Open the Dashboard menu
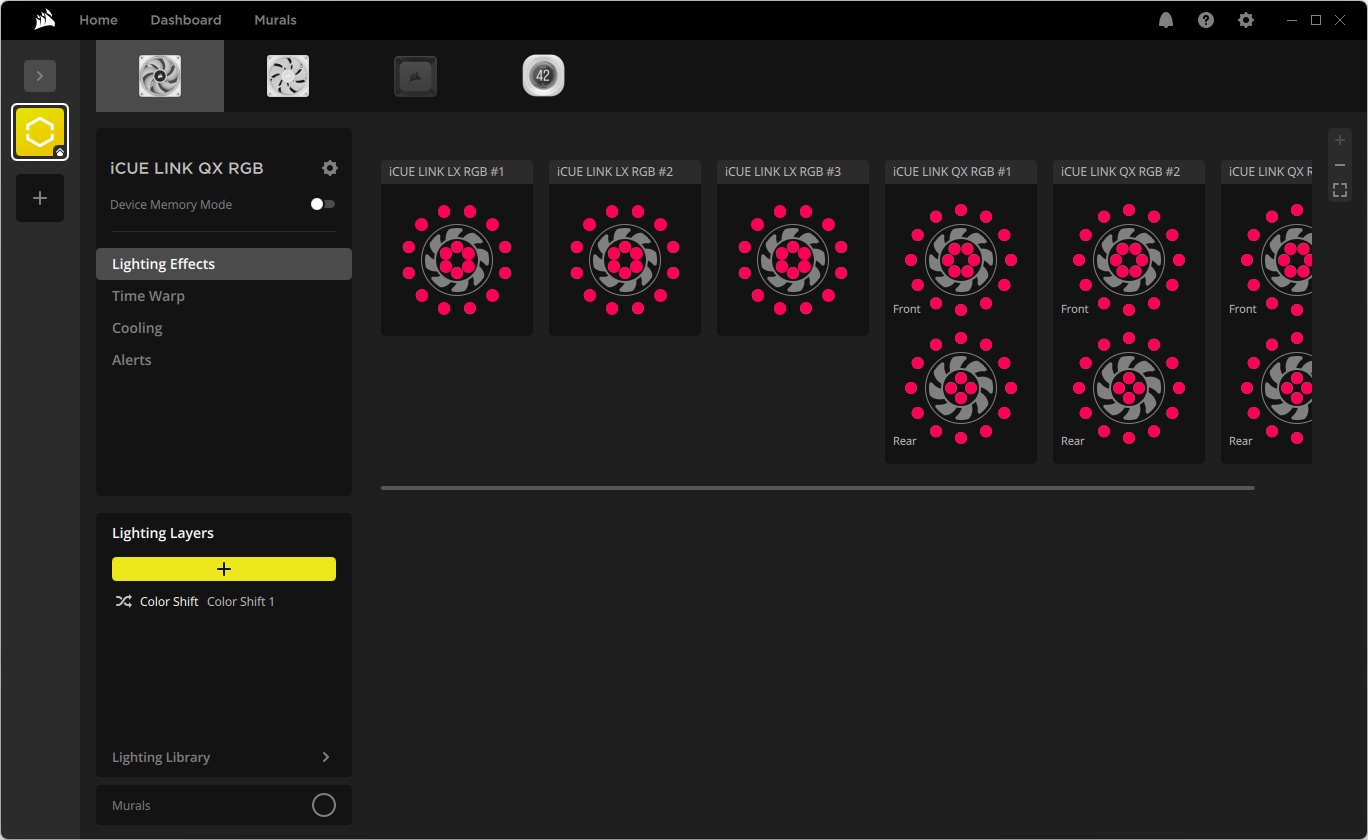 click(186, 20)
